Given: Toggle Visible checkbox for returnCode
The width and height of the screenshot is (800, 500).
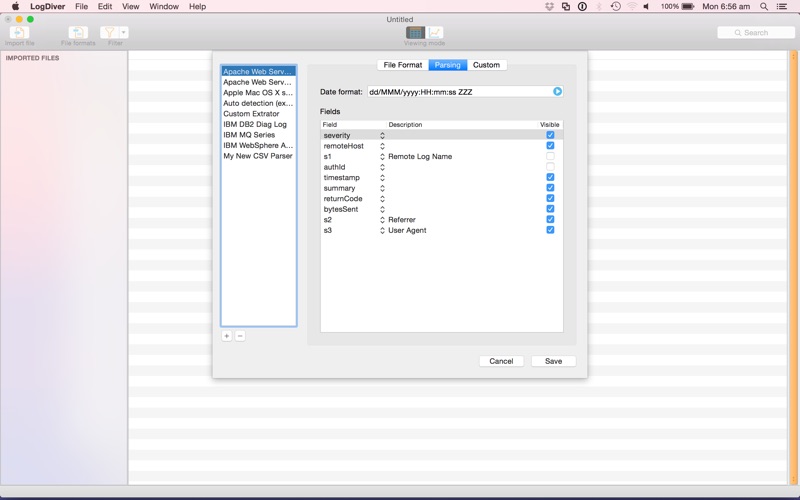Looking at the screenshot, I should (x=550, y=198).
